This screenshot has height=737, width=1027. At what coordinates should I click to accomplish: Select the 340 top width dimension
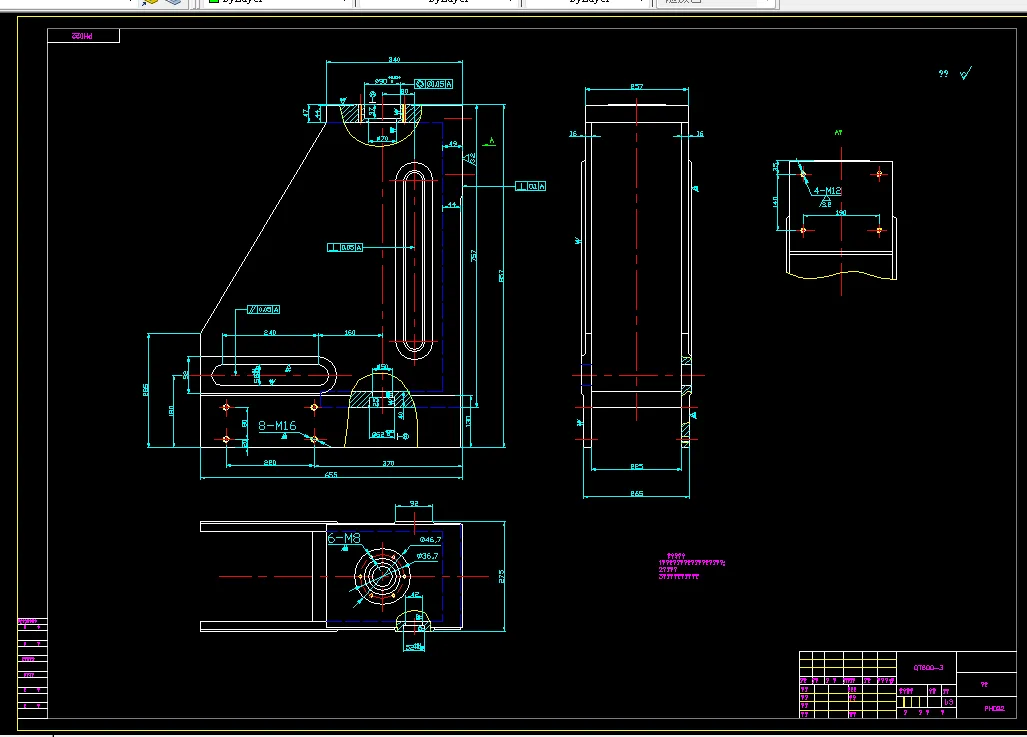(x=394, y=60)
